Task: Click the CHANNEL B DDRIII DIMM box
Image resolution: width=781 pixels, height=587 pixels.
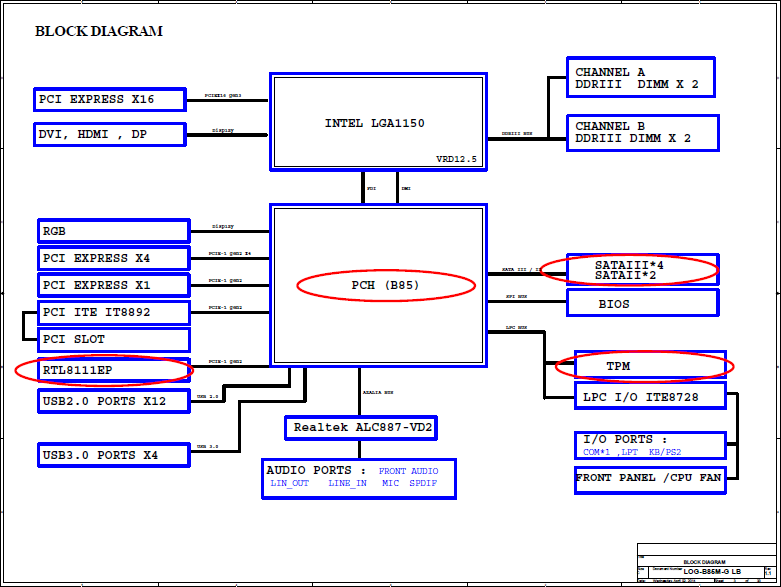Action: click(643, 132)
